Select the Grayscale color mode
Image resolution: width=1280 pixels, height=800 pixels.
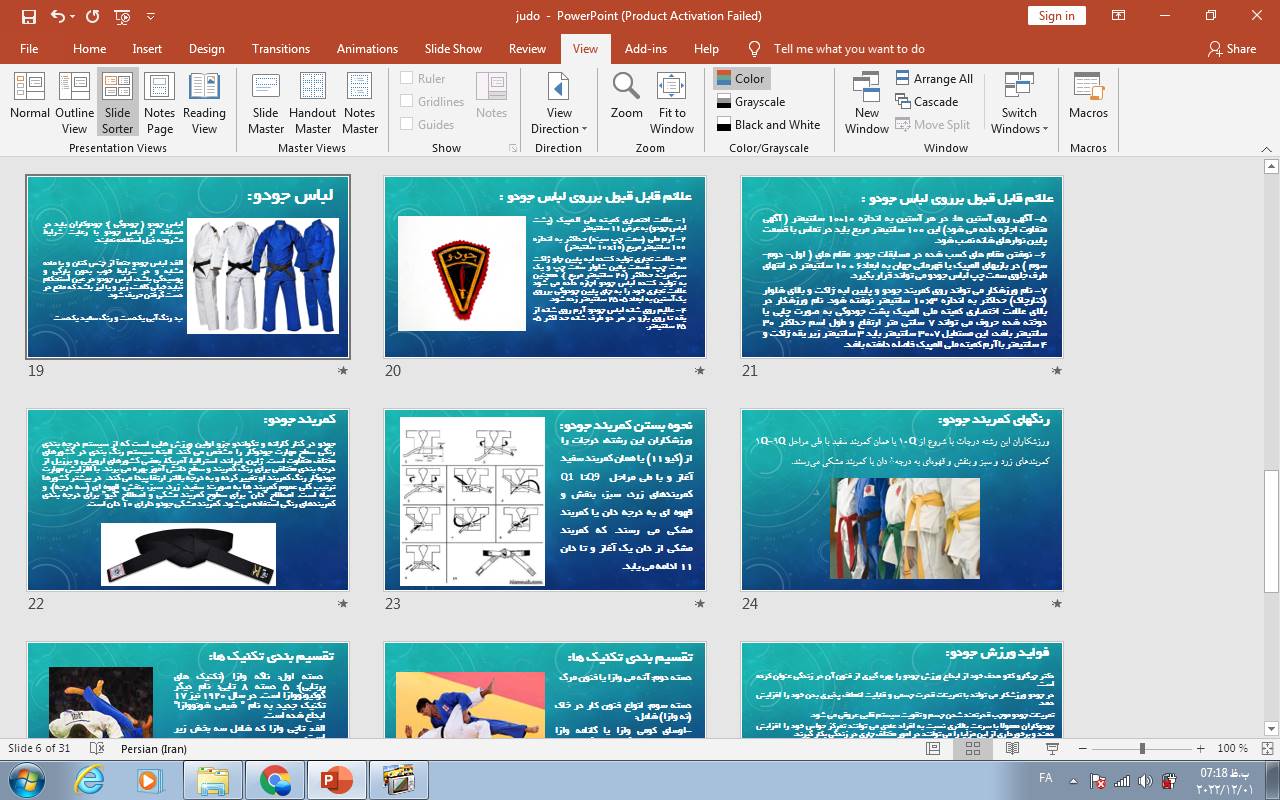coord(751,101)
